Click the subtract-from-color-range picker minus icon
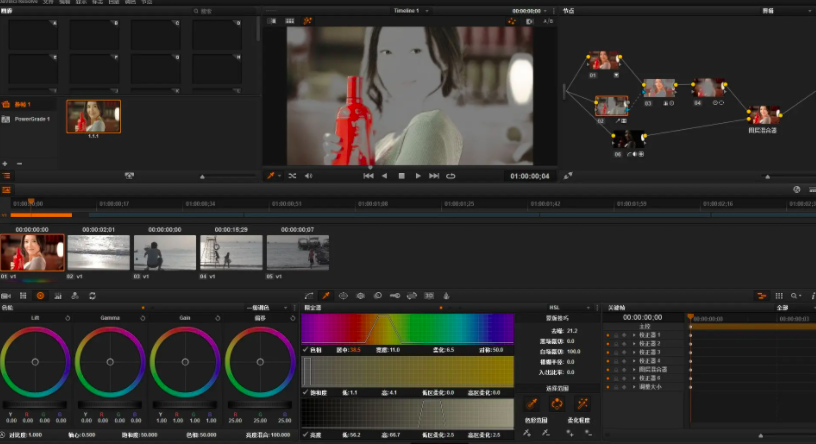816x444 pixels. [545, 433]
